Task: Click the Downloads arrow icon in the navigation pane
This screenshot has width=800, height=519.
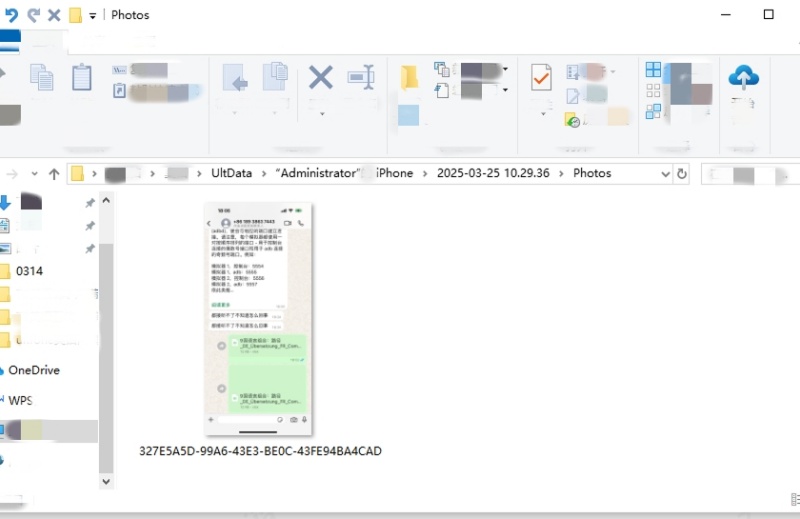Action: click(x=5, y=203)
